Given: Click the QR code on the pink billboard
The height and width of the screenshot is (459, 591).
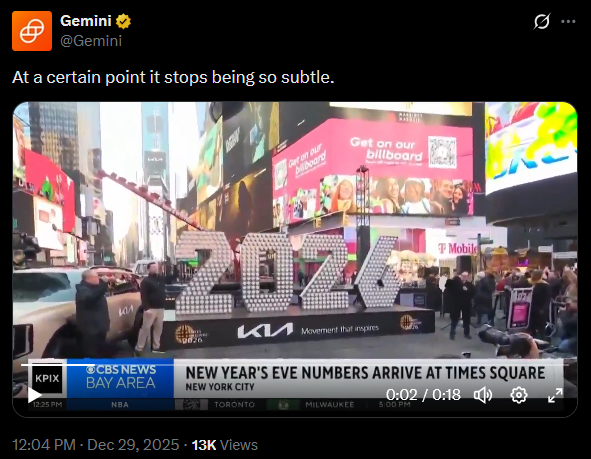Looking at the screenshot, I should pos(442,152).
